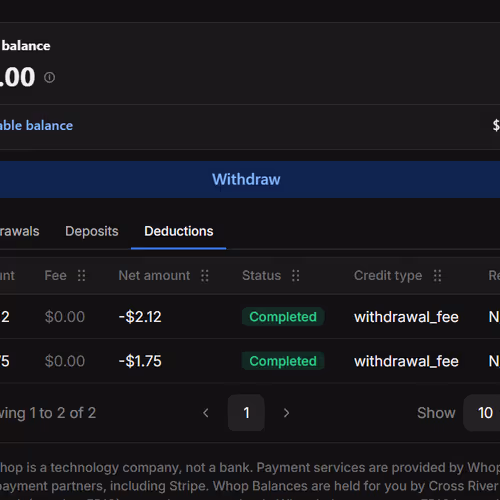Go to the previous page arrow
Viewport: 500px width, 500px height.
coord(206,413)
